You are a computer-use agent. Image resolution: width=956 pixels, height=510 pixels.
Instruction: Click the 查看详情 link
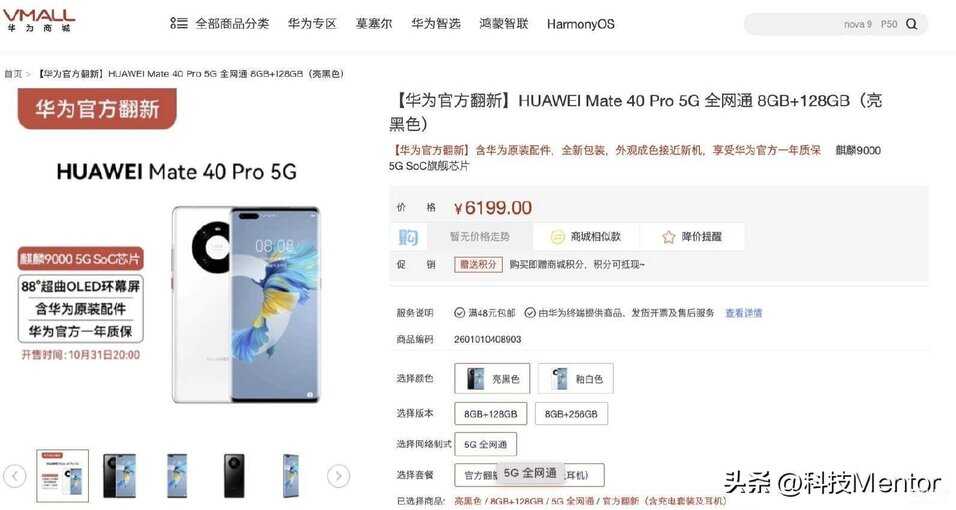744,313
